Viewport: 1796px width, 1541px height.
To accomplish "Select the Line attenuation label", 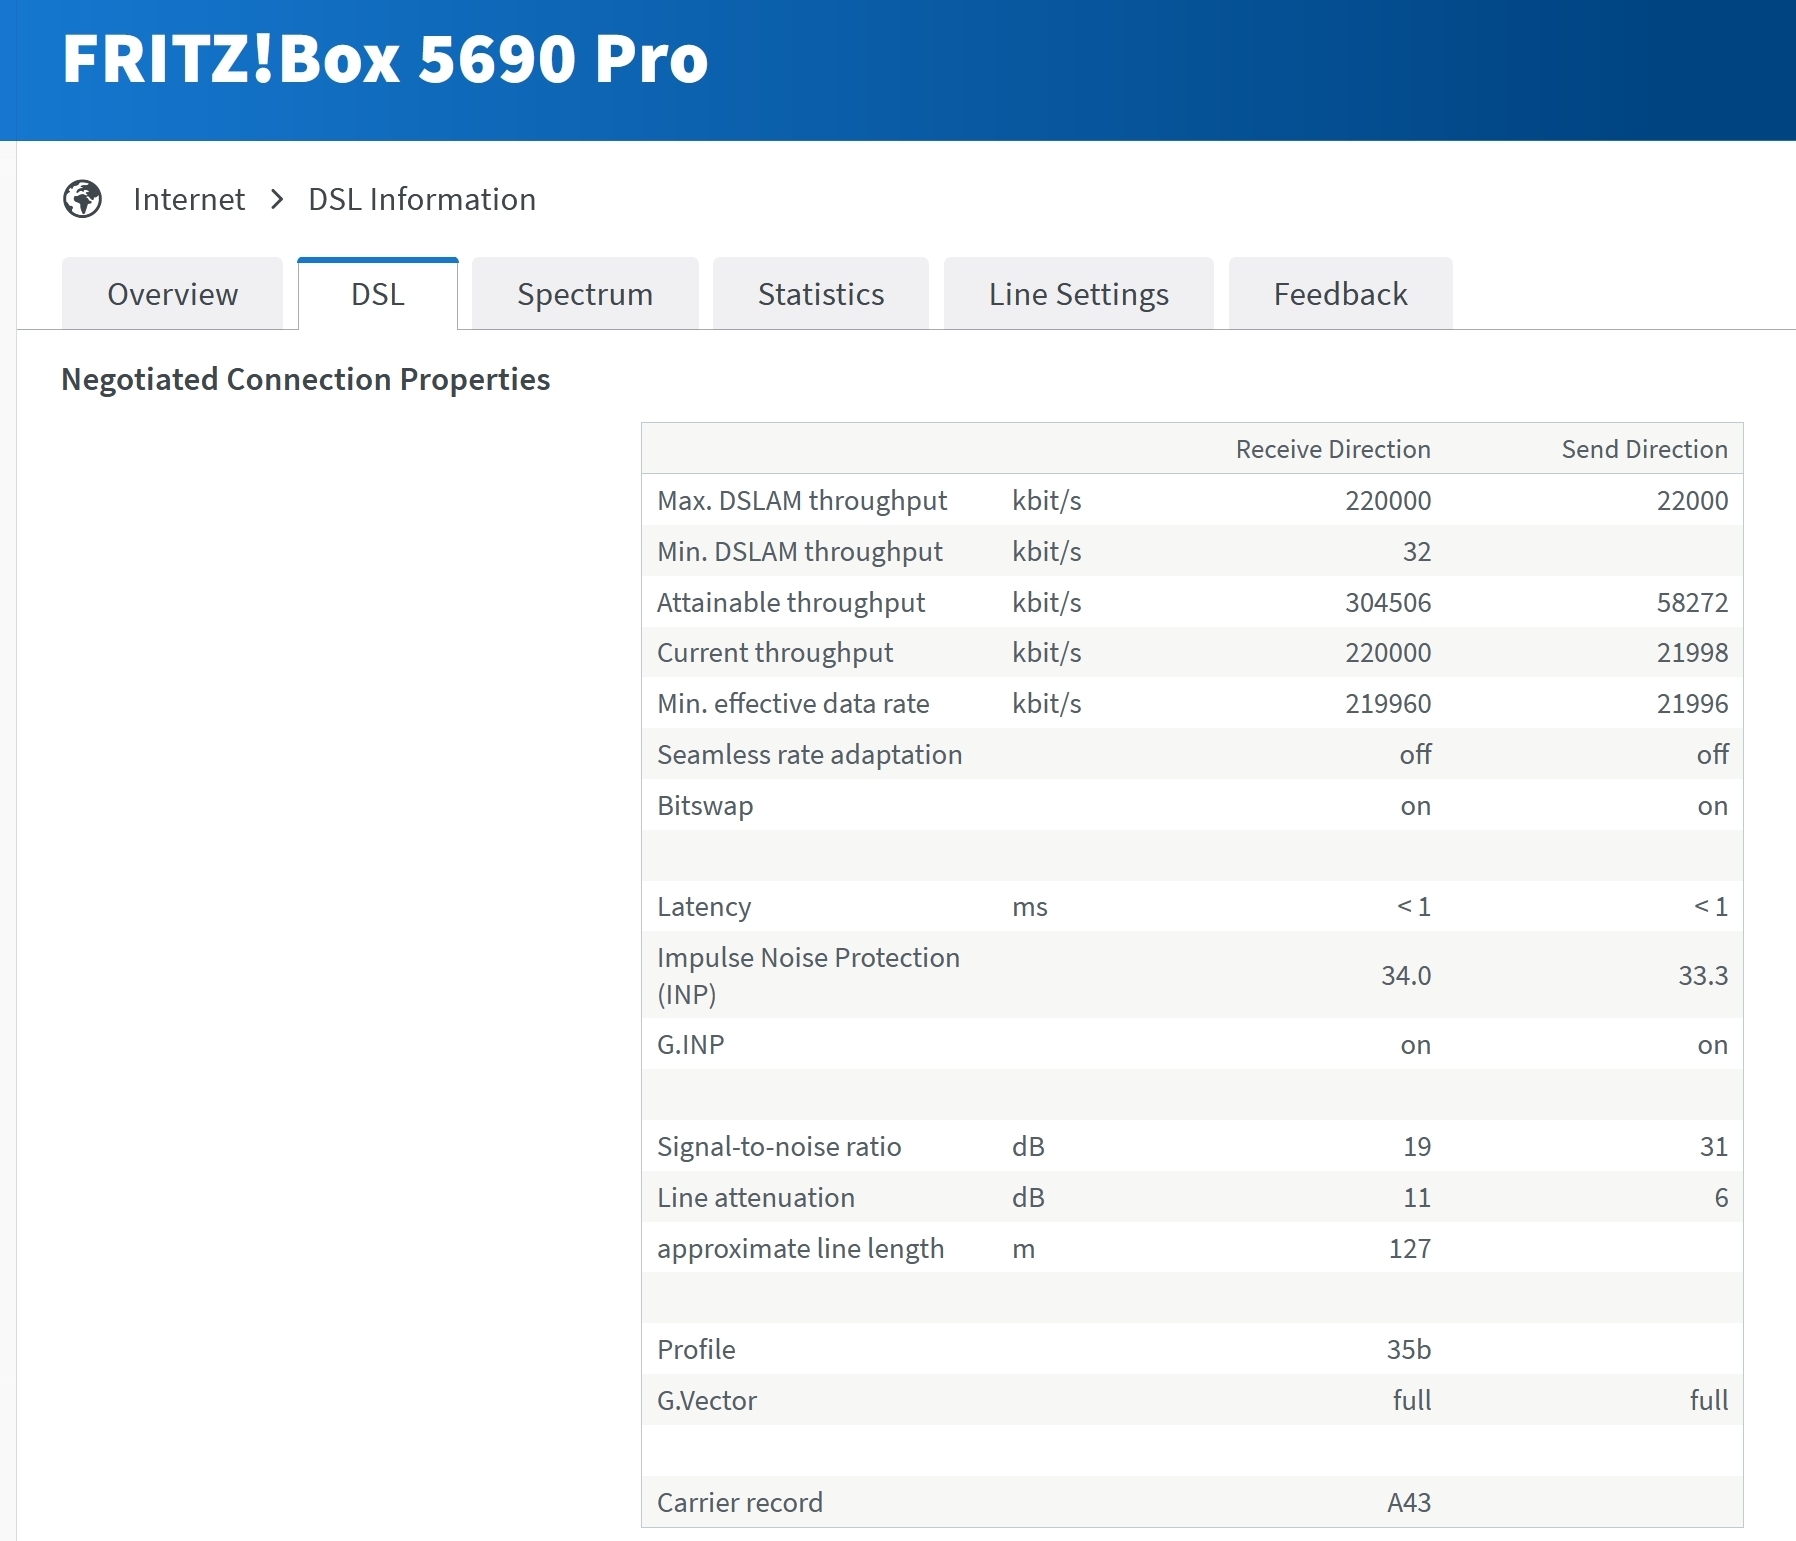I will [755, 1197].
